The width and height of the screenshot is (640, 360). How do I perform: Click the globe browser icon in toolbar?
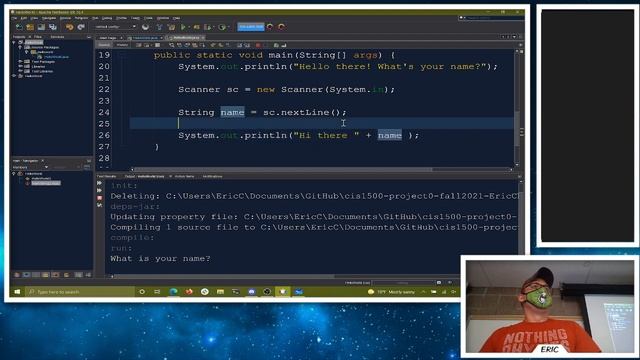pyautogui.click(x=145, y=27)
